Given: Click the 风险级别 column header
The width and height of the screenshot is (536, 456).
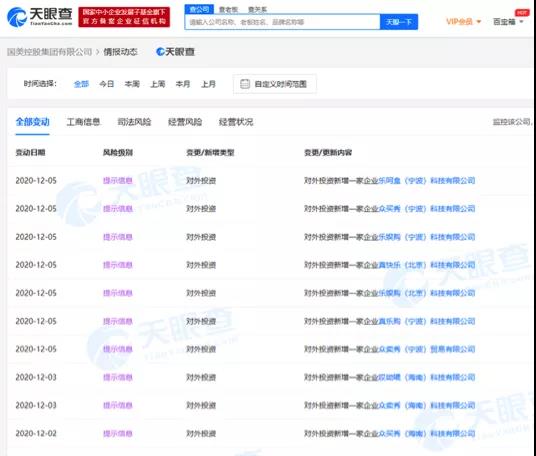Looking at the screenshot, I should [118, 153].
